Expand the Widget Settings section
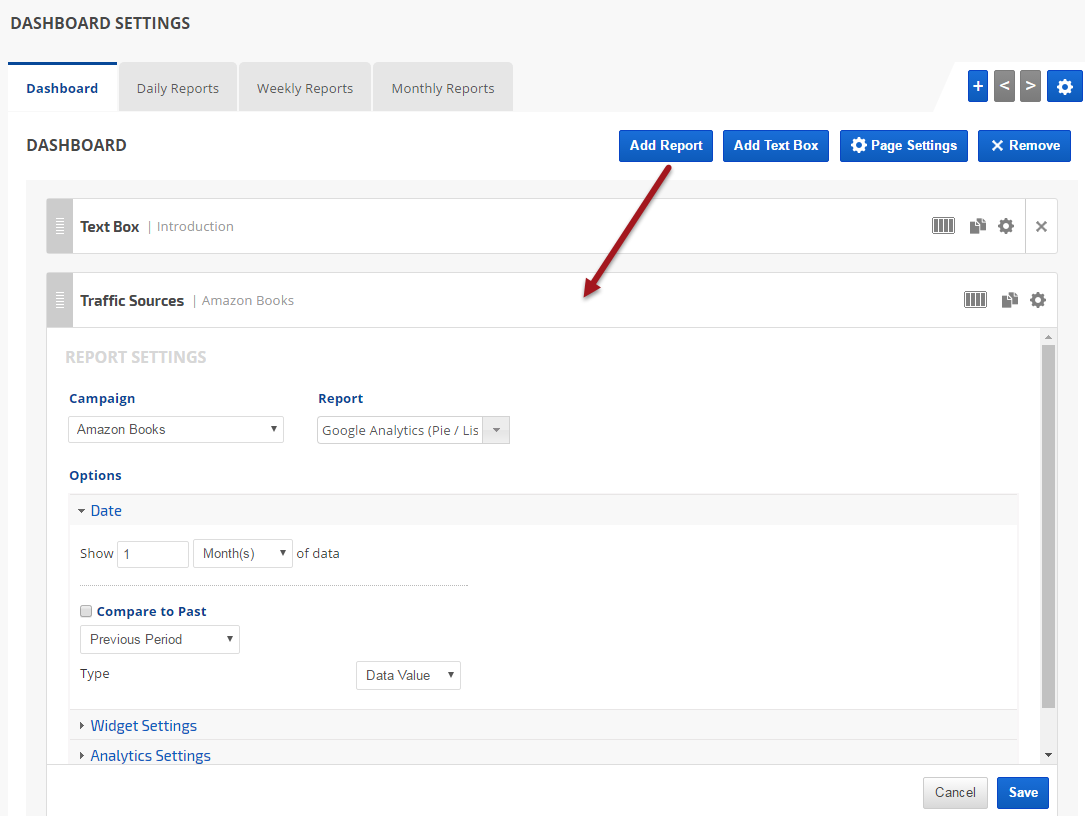The width and height of the screenshot is (1085, 816). 143,726
